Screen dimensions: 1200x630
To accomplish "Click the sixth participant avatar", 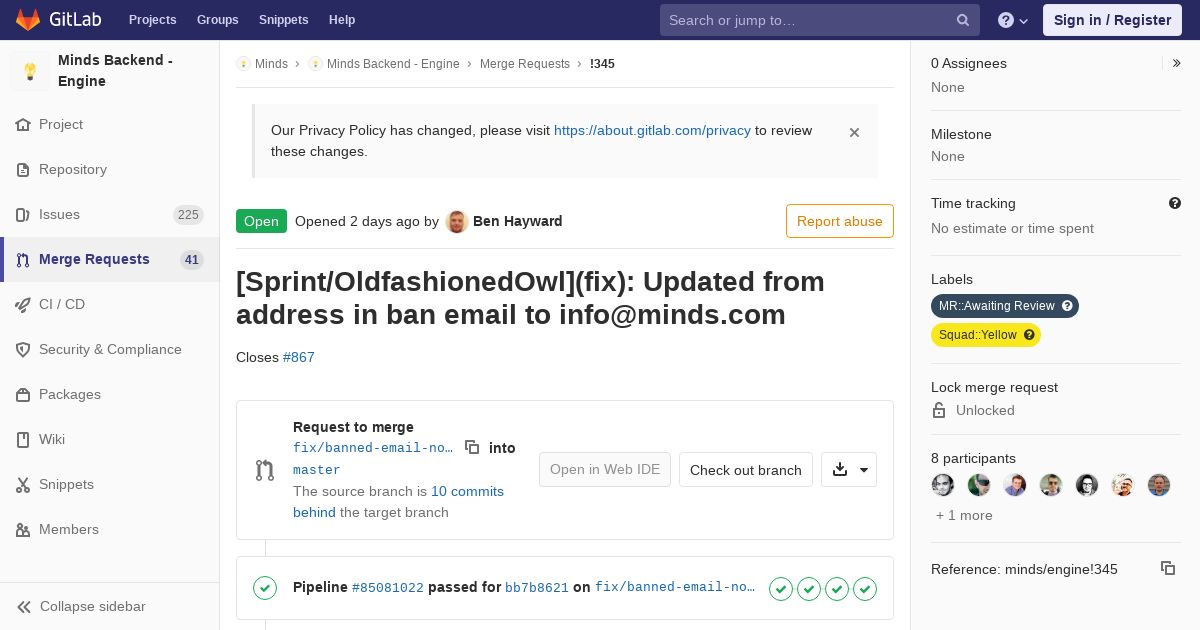I will click(x=1123, y=485).
